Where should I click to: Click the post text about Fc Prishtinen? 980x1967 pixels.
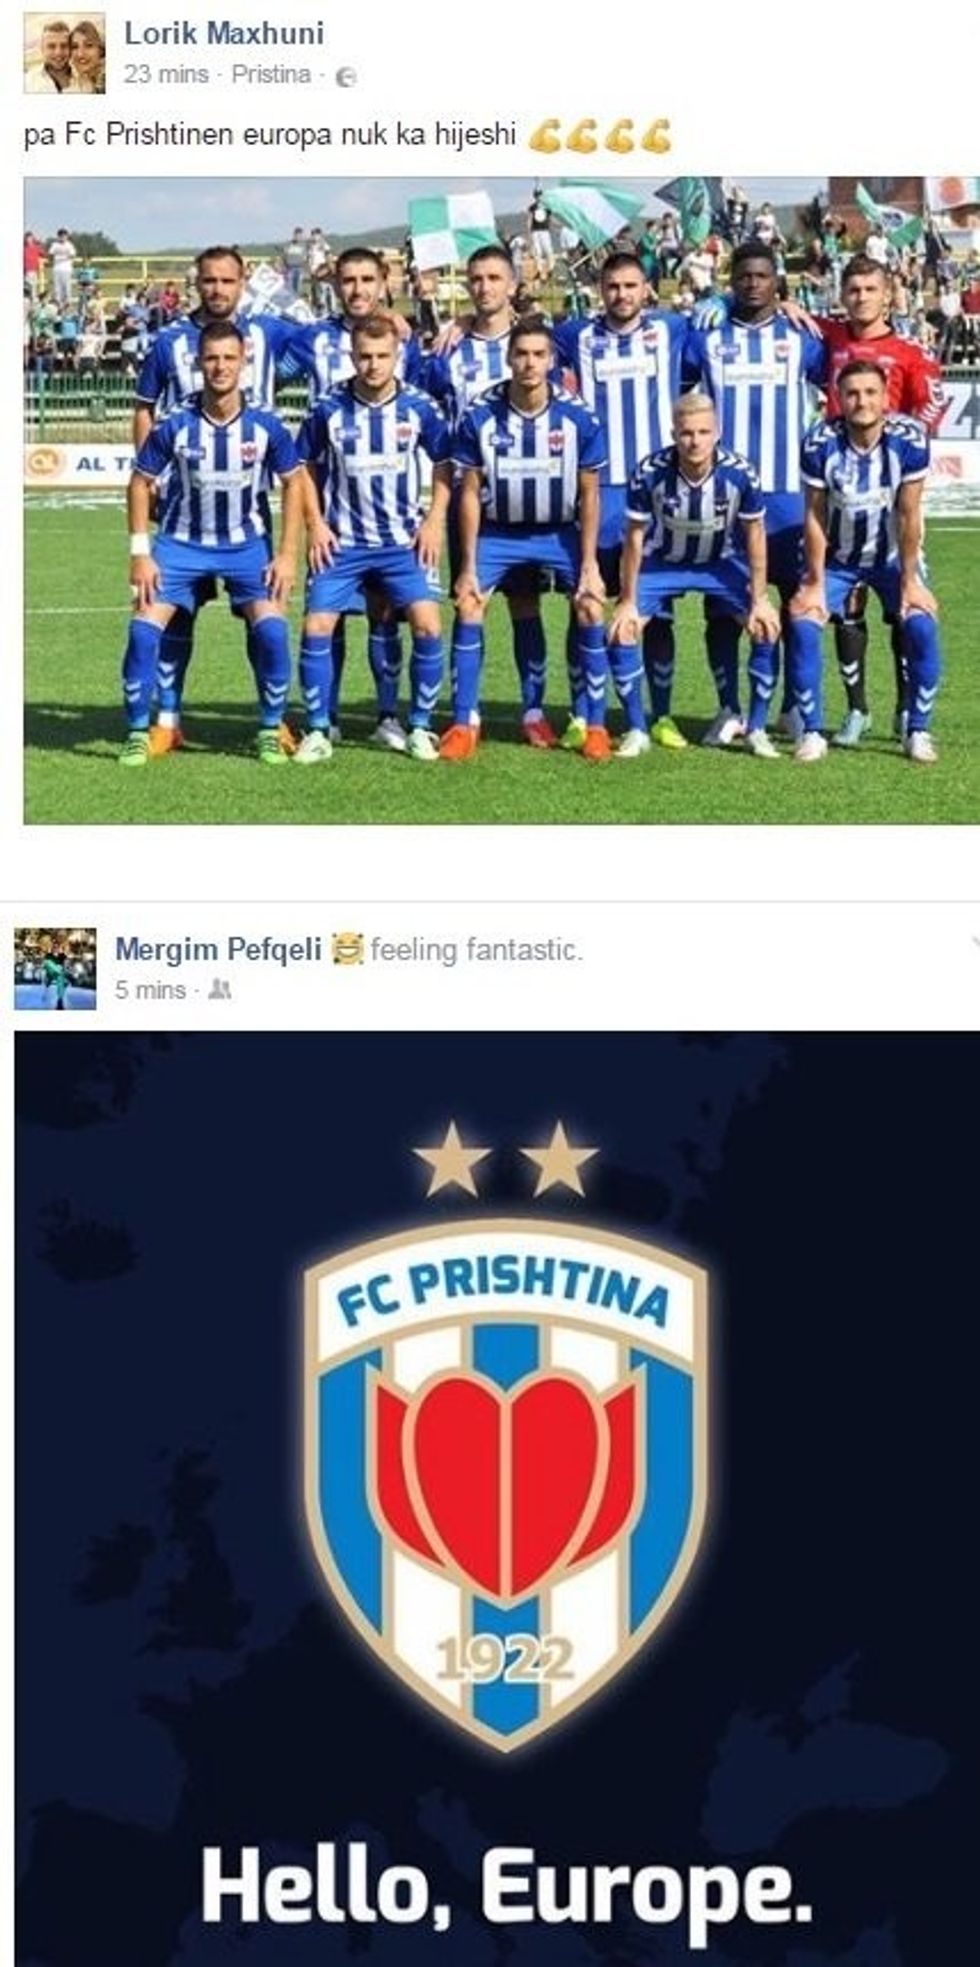tap(270, 135)
